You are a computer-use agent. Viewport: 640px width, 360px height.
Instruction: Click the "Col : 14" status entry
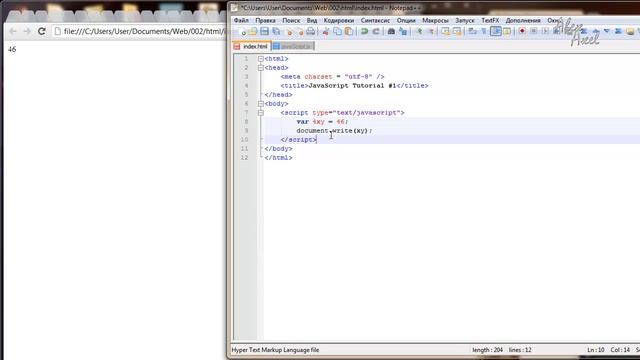point(620,350)
